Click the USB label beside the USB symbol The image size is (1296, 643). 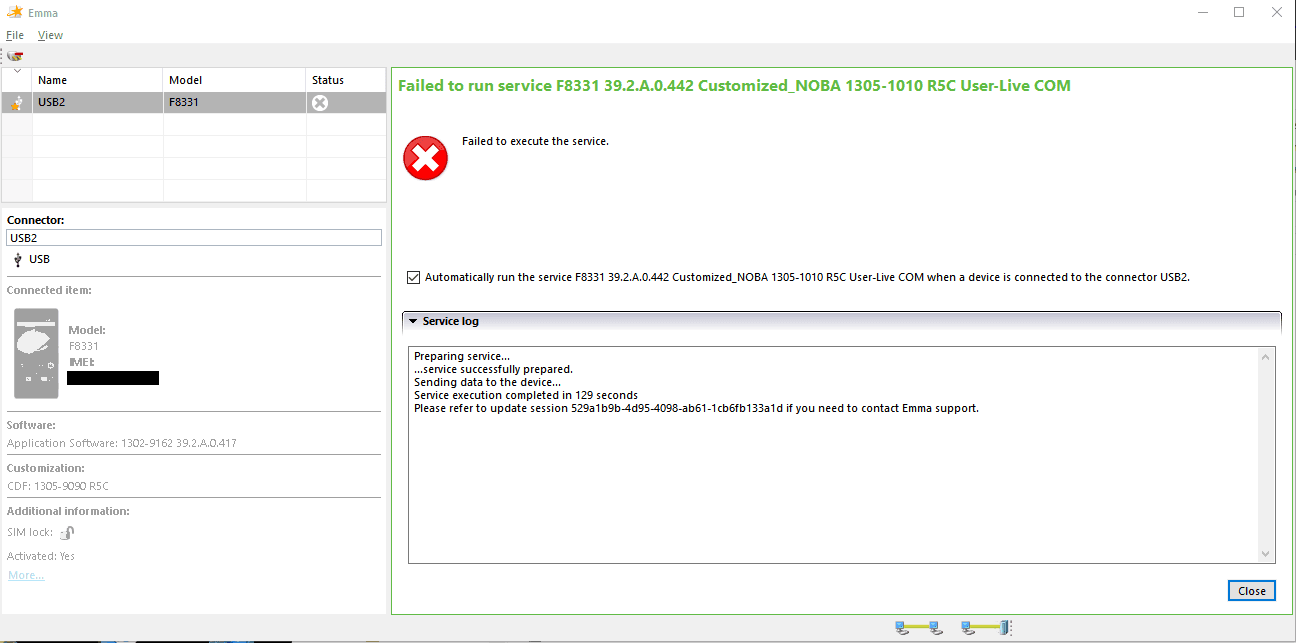coord(39,259)
